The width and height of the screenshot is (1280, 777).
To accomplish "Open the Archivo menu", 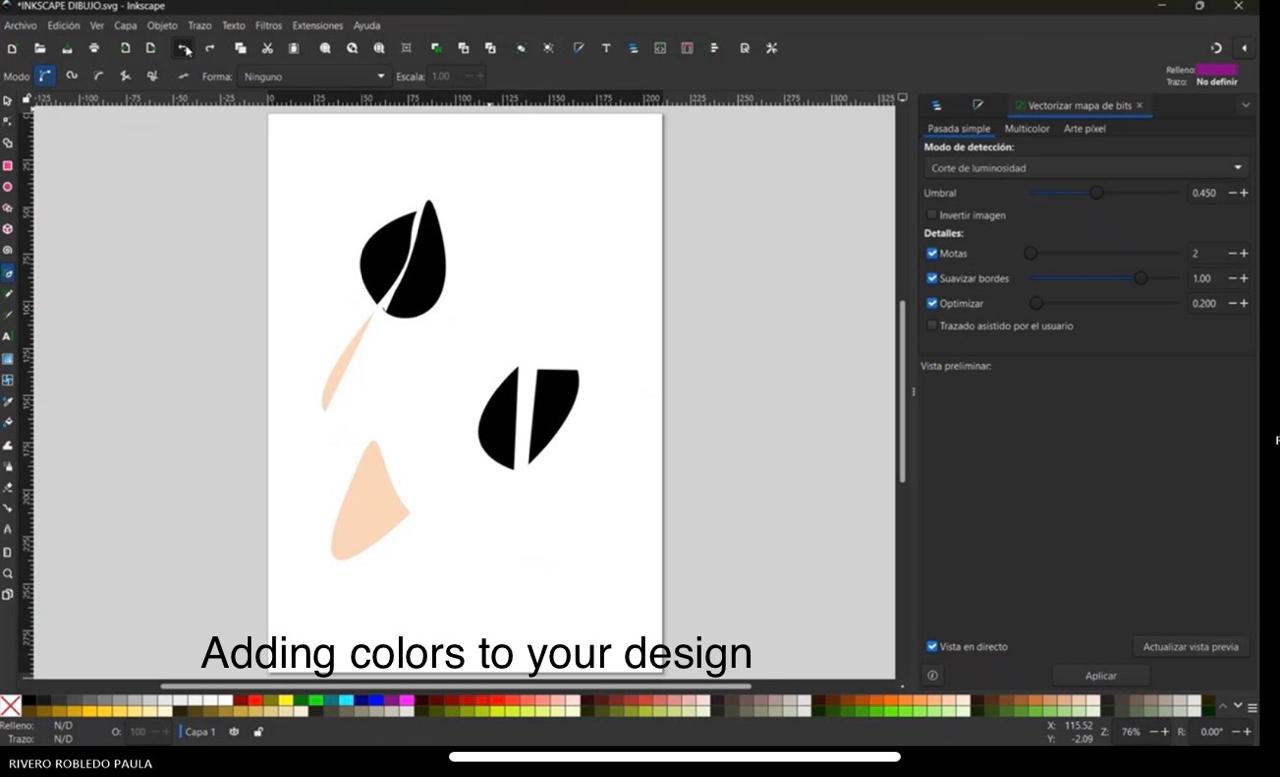I will click(20, 25).
